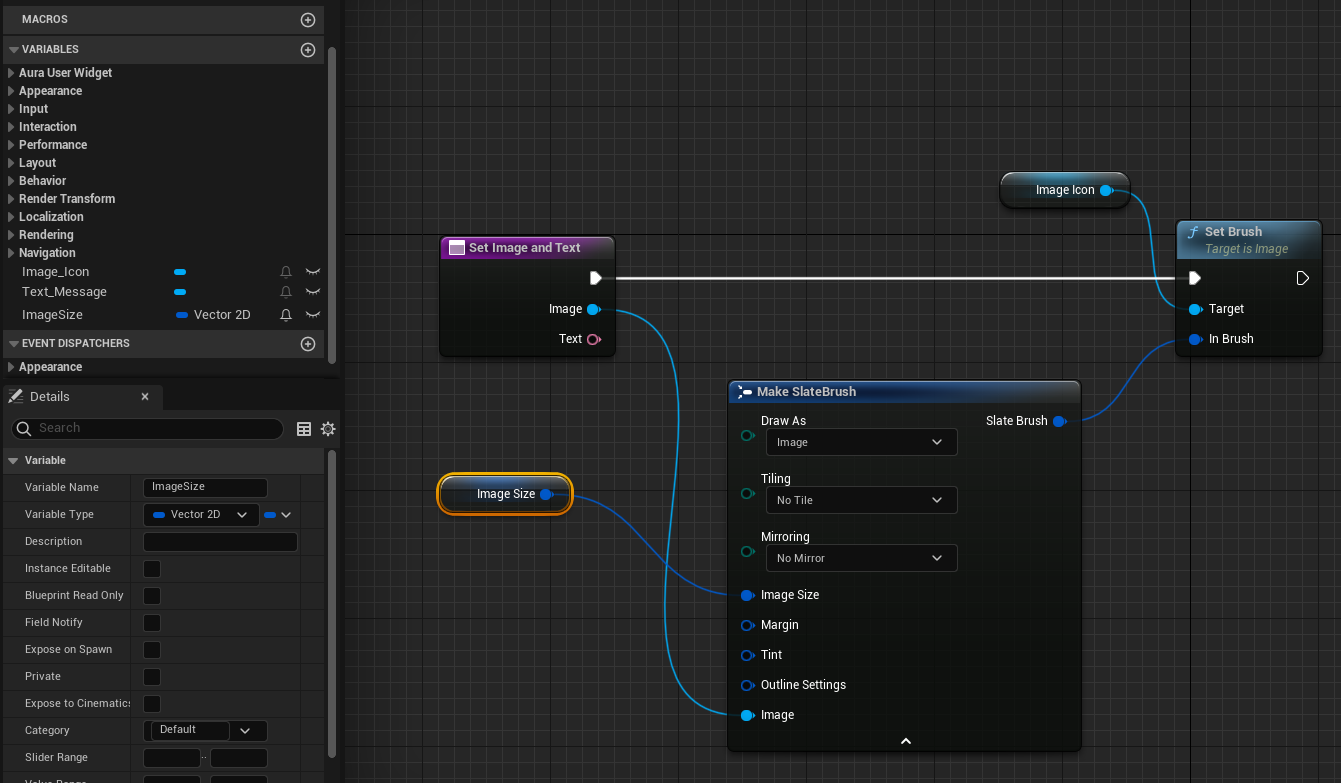Expand the Render Transform category
The image size is (1341, 783).
pos(11,199)
